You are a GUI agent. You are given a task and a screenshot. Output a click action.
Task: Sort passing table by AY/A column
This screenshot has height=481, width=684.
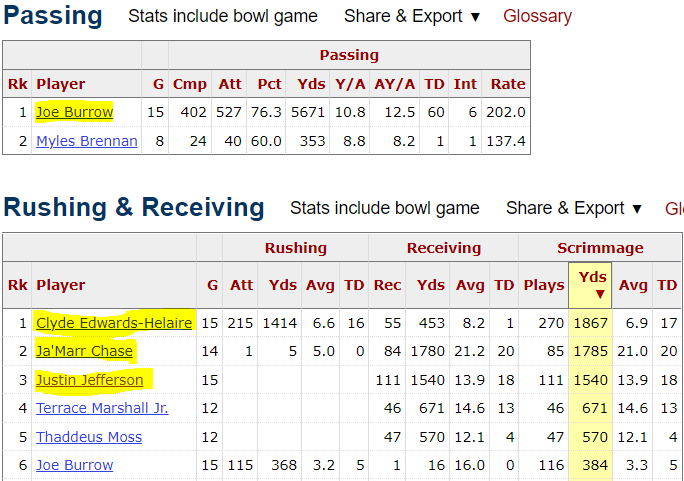[x=394, y=84]
